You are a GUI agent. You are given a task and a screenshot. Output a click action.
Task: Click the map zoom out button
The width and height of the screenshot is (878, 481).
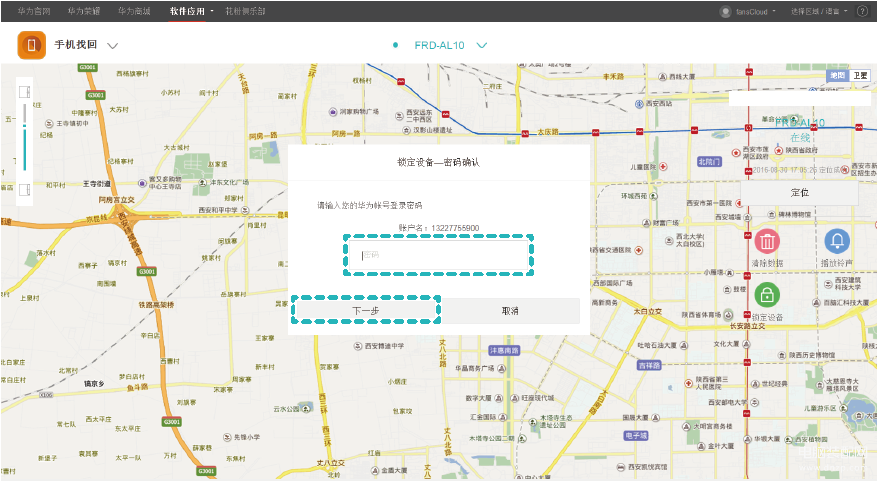pos(24,190)
